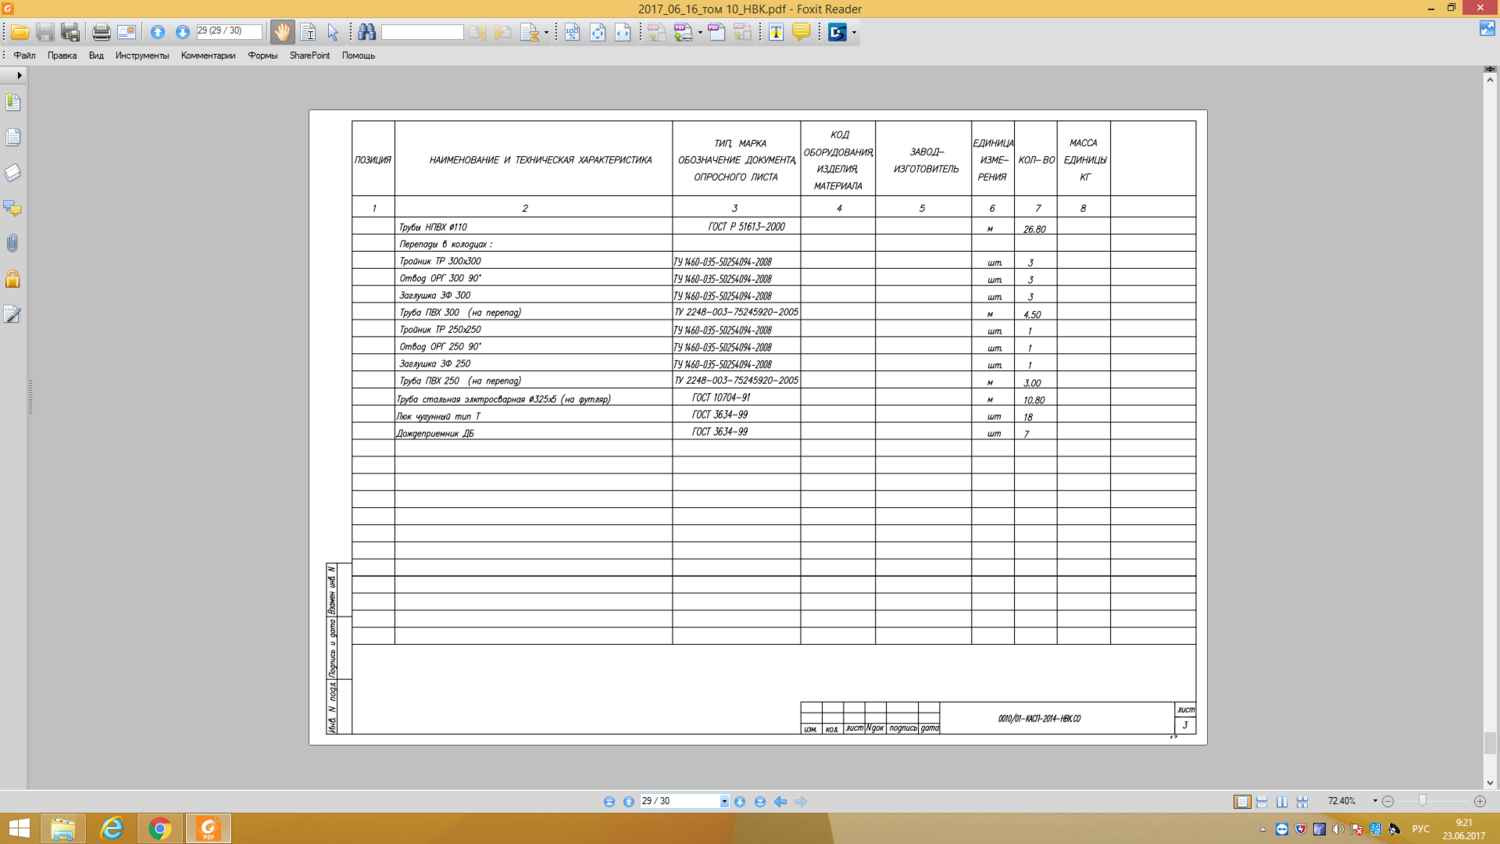Open the Вид menu
This screenshot has height=844, width=1500.
96,56
